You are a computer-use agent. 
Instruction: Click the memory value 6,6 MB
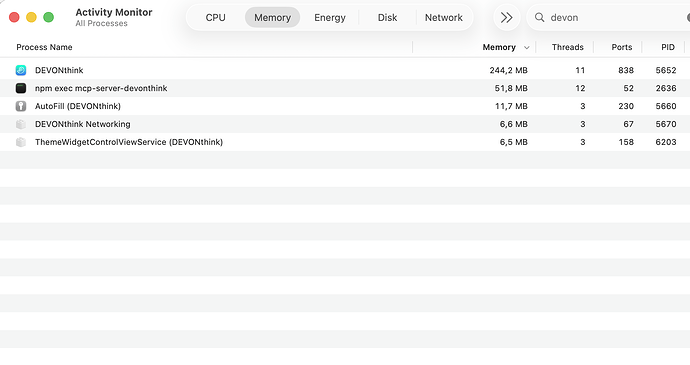pos(514,124)
